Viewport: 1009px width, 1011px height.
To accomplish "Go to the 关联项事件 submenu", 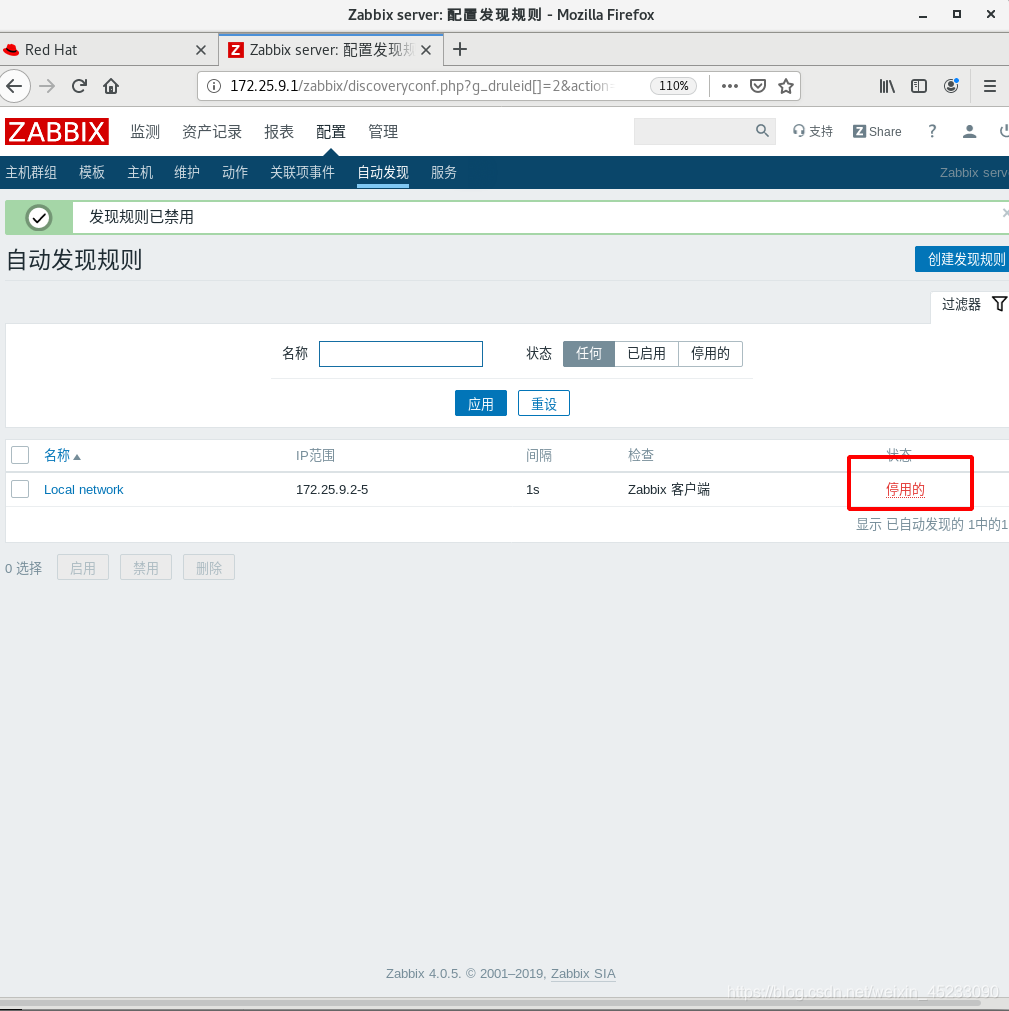I will 302,172.
